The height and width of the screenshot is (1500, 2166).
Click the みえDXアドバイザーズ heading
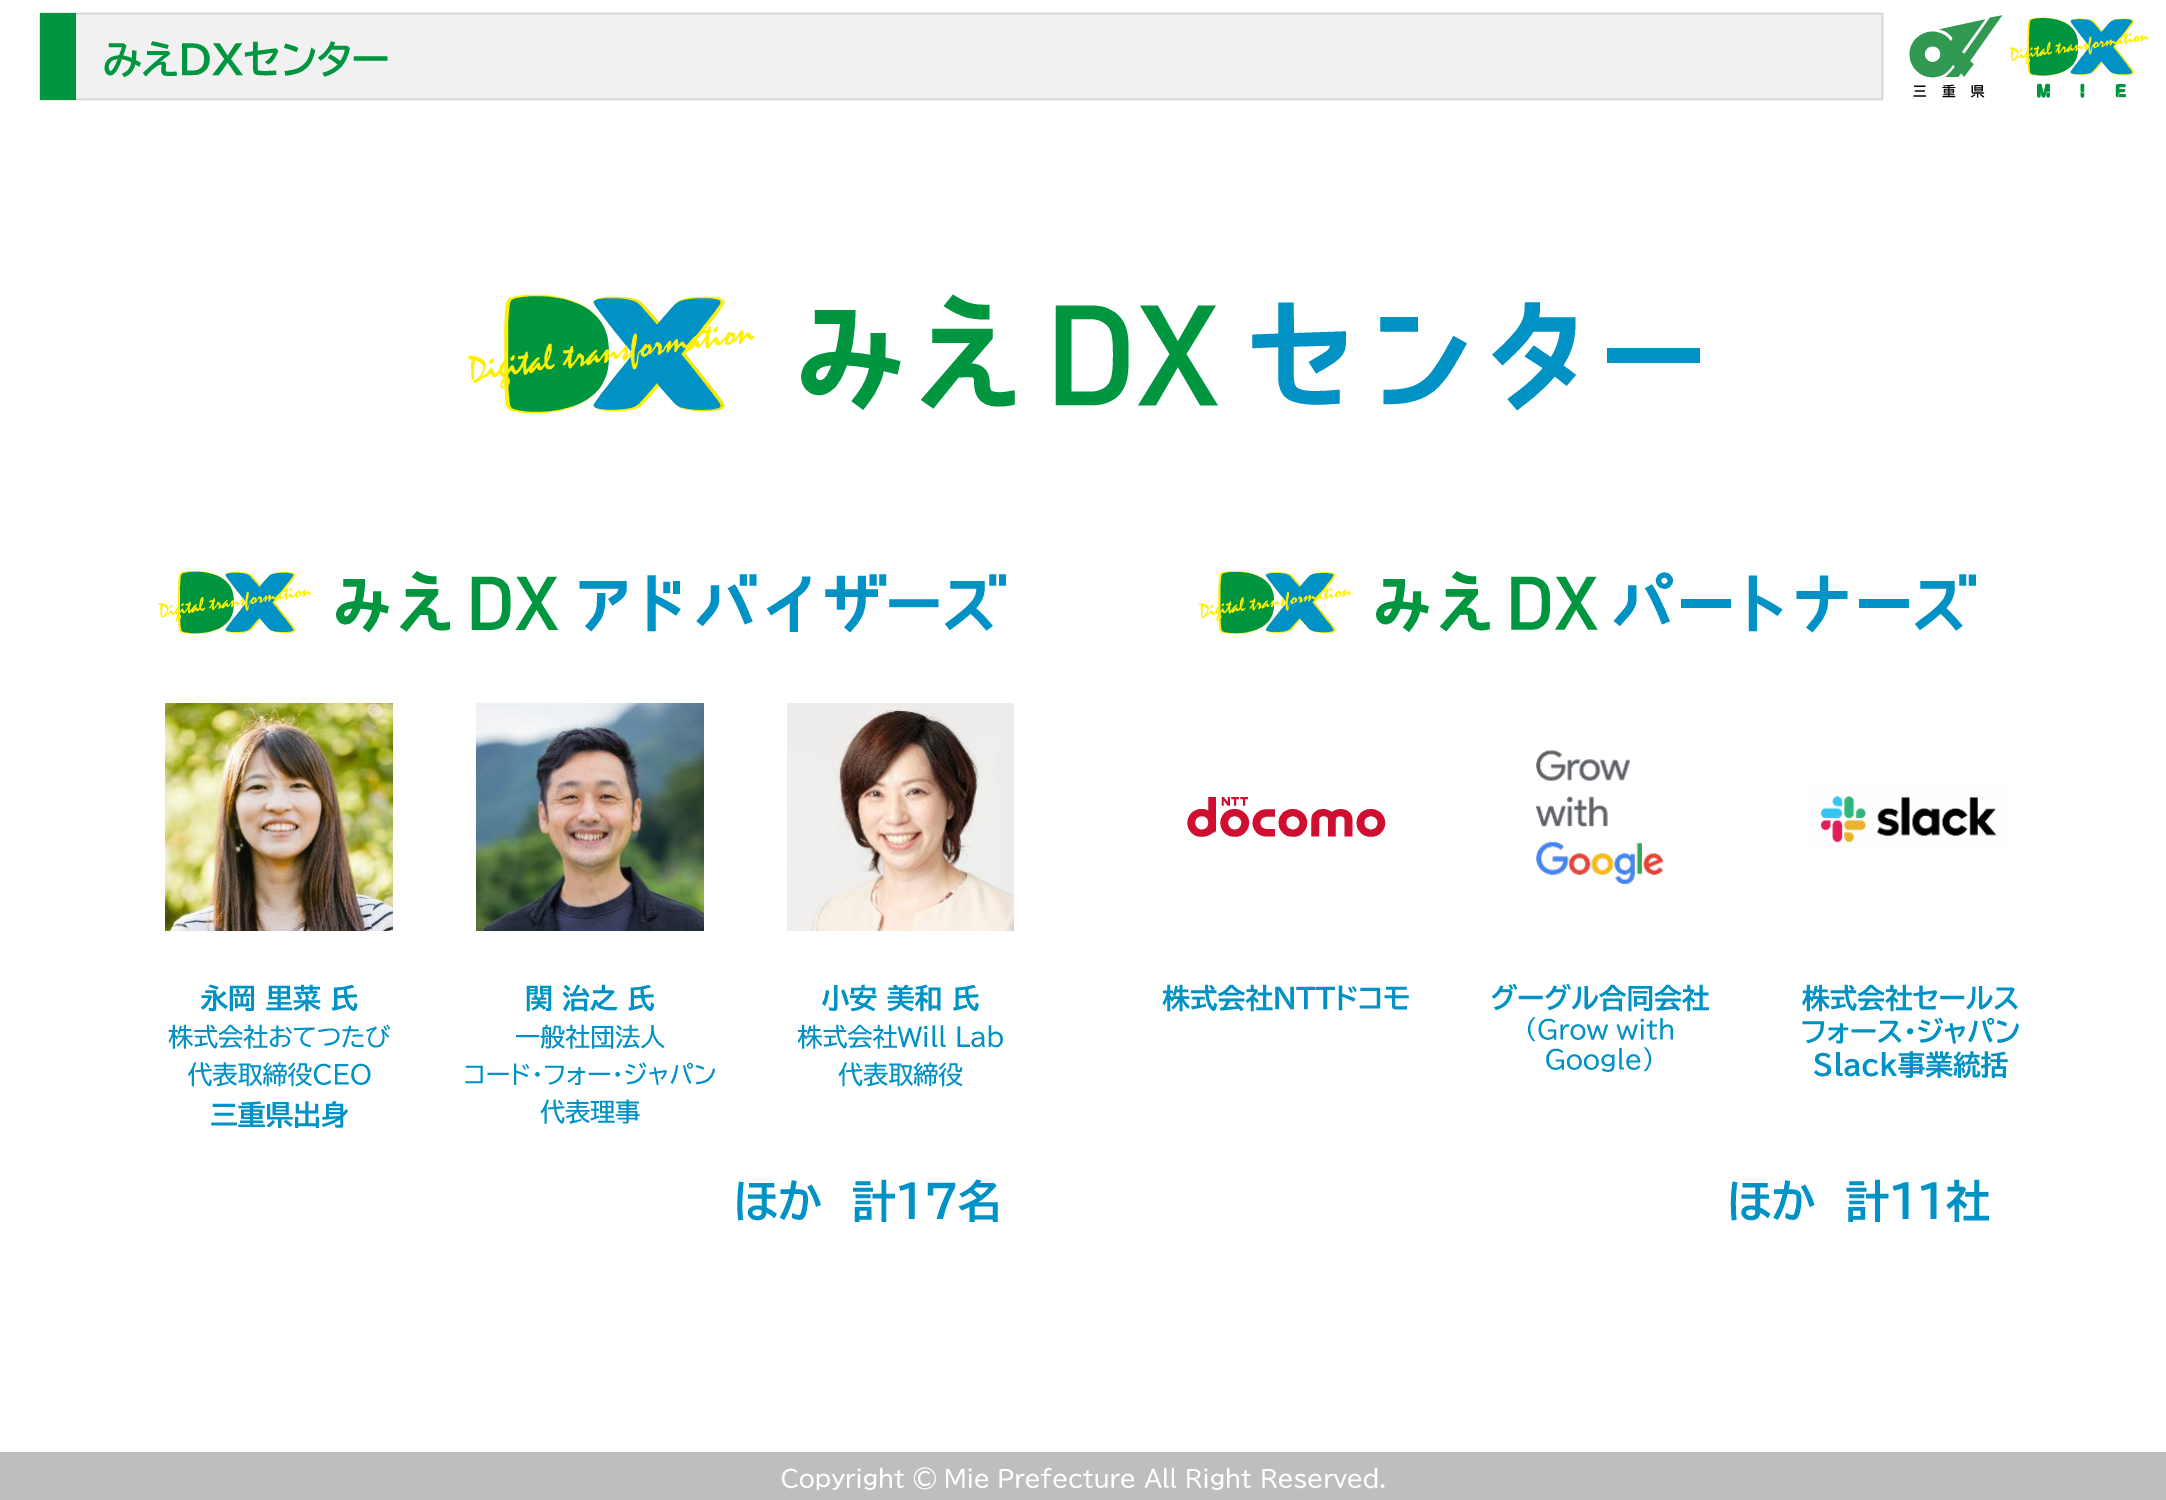point(671,603)
